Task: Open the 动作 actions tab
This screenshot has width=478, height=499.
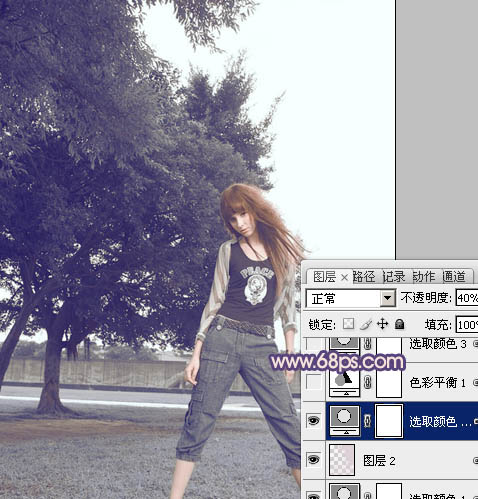Action: pos(424,276)
